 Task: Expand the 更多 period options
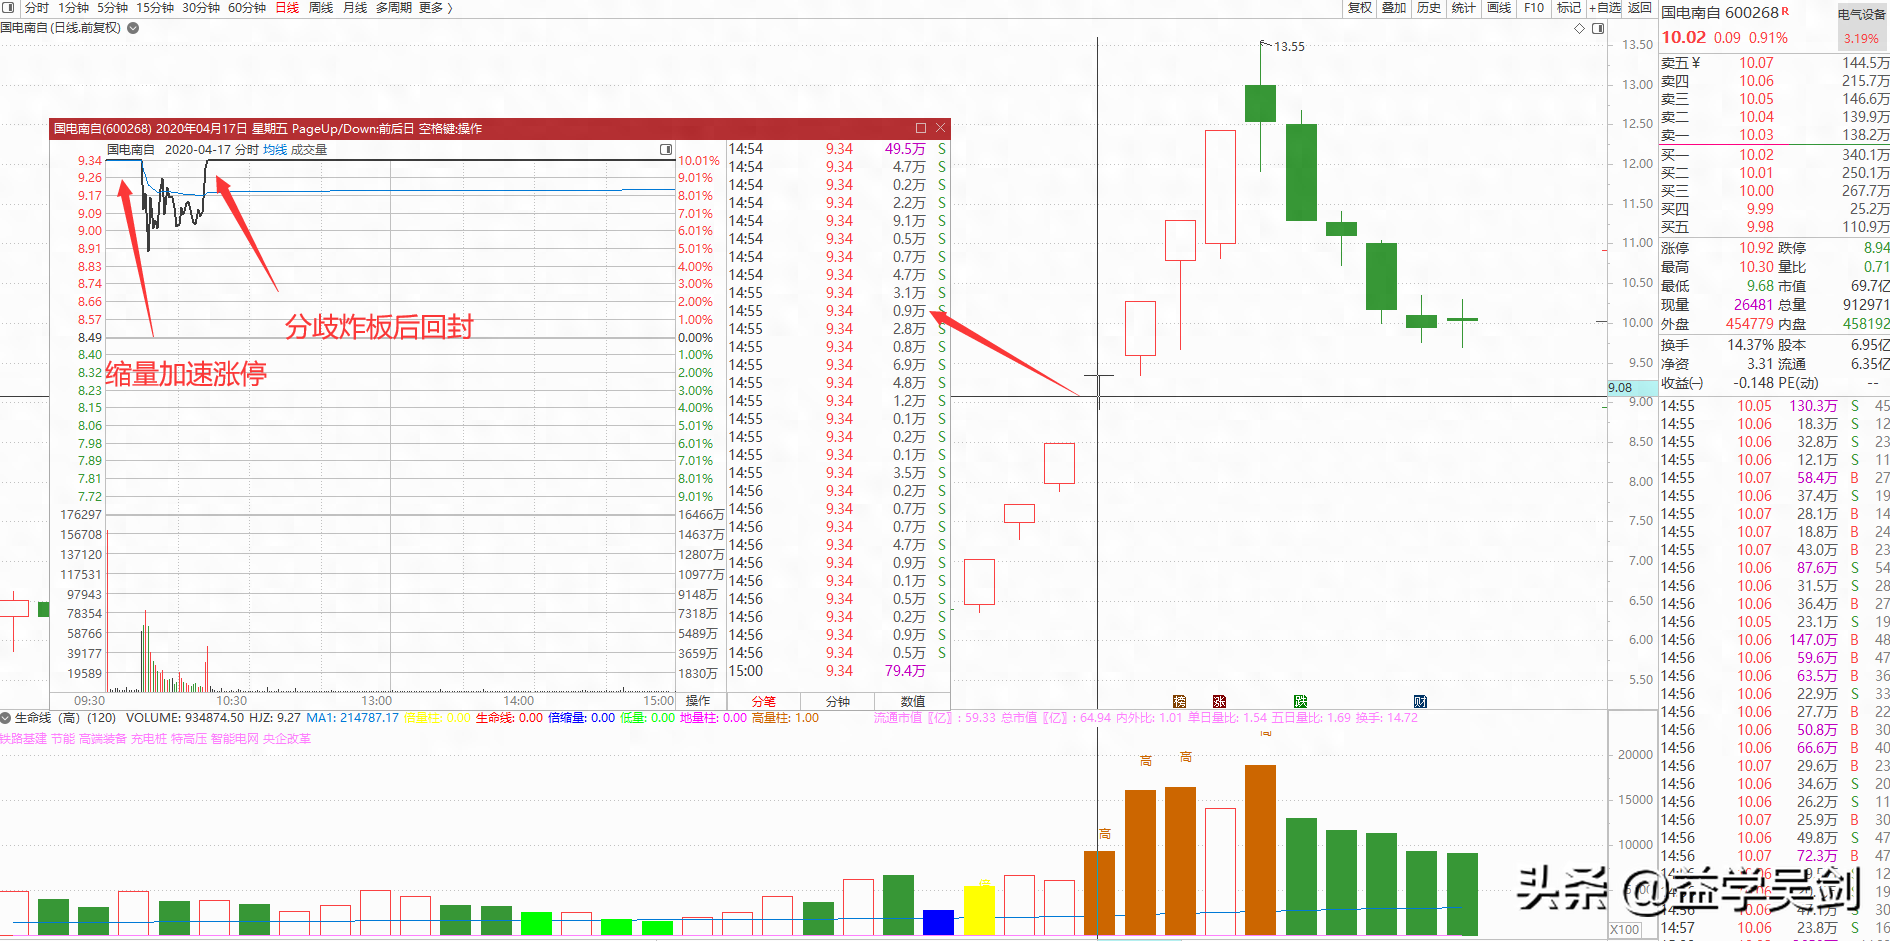click(x=436, y=8)
